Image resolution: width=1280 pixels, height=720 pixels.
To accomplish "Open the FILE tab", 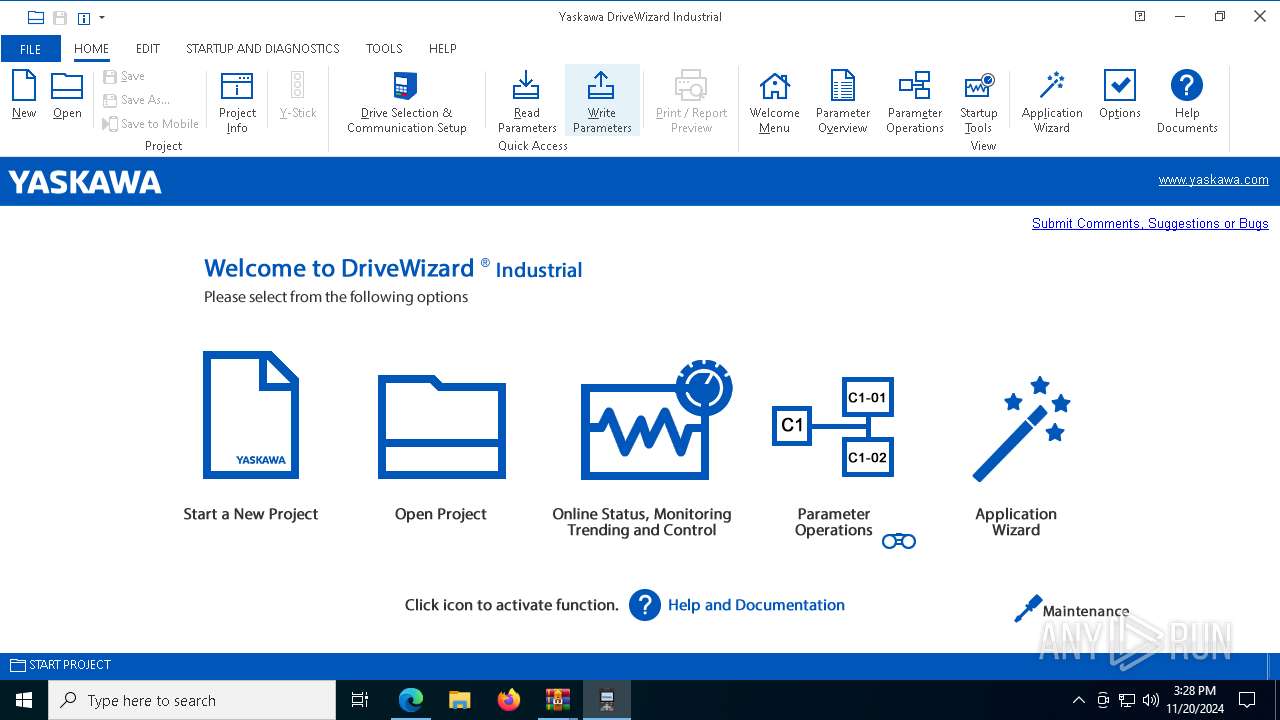I will pyautogui.click(x=31, y=49).
